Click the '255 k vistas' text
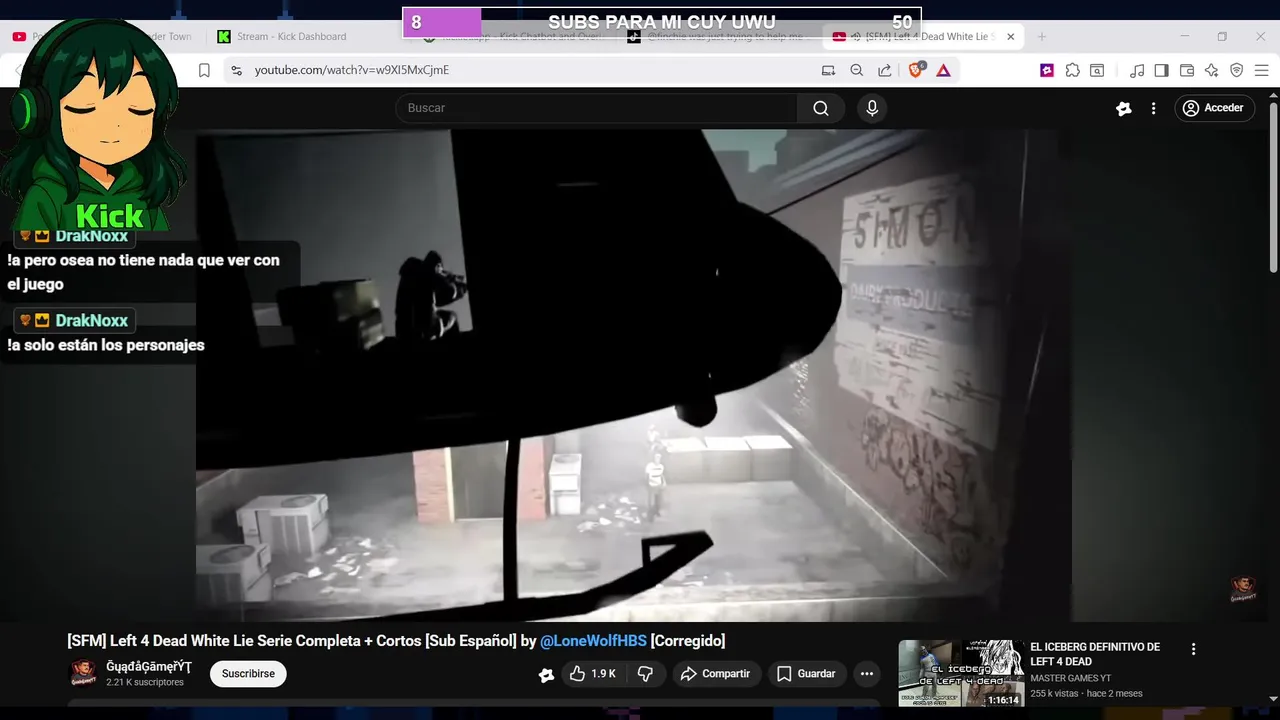 (1053, 694)
